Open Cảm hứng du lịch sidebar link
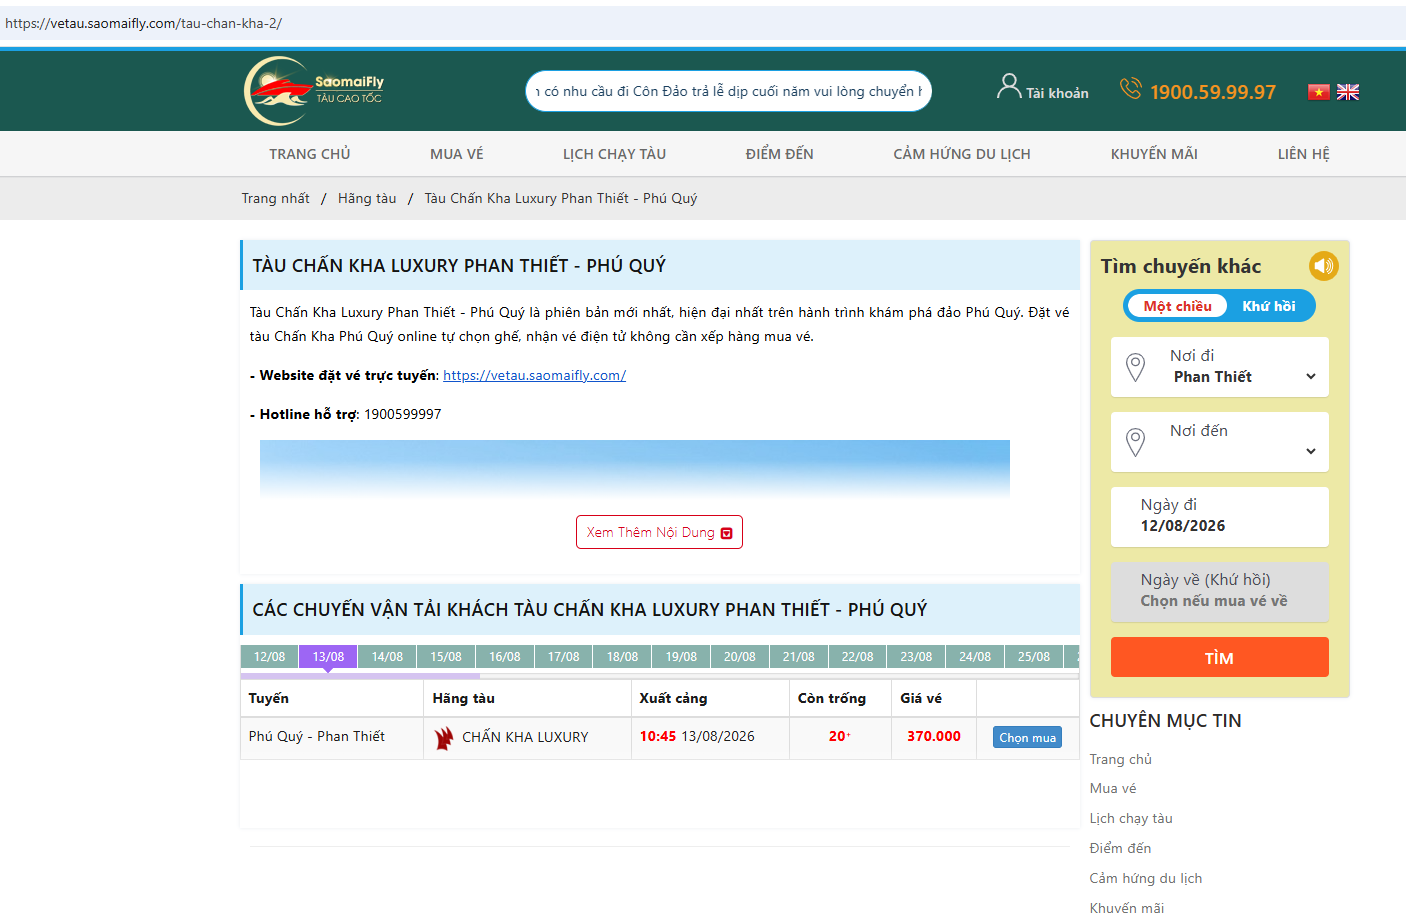This screenshot has width=1406, height=913. [1146, 878]
